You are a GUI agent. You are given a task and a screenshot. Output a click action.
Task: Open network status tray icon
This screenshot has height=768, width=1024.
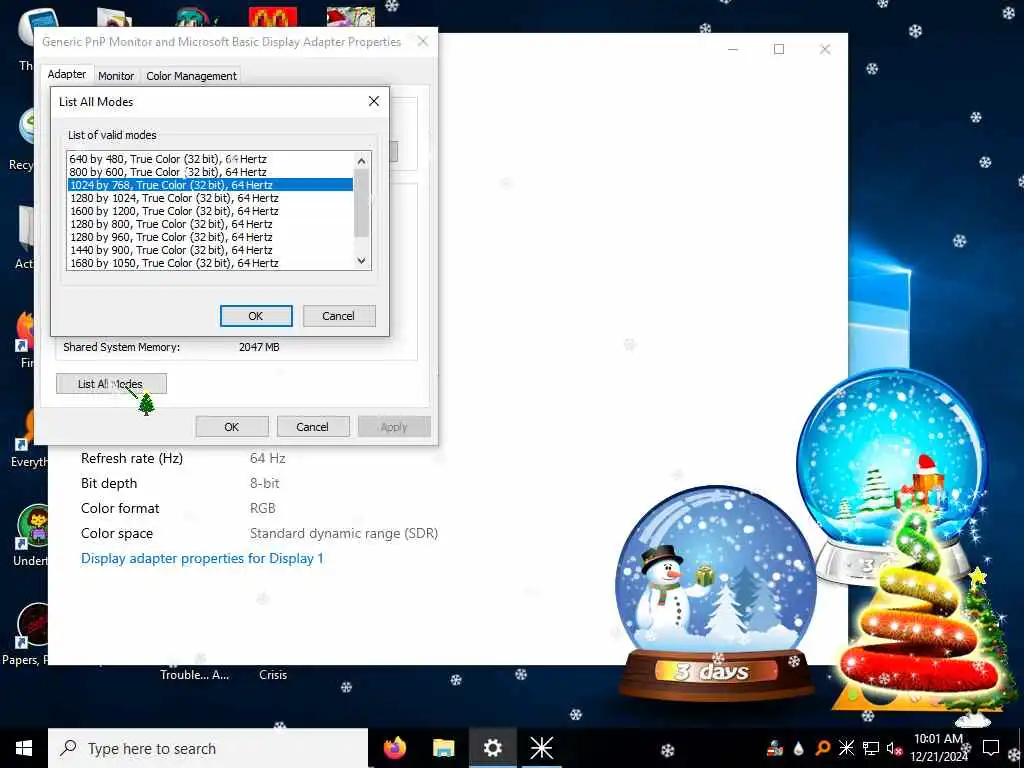(x=871, y=748)
